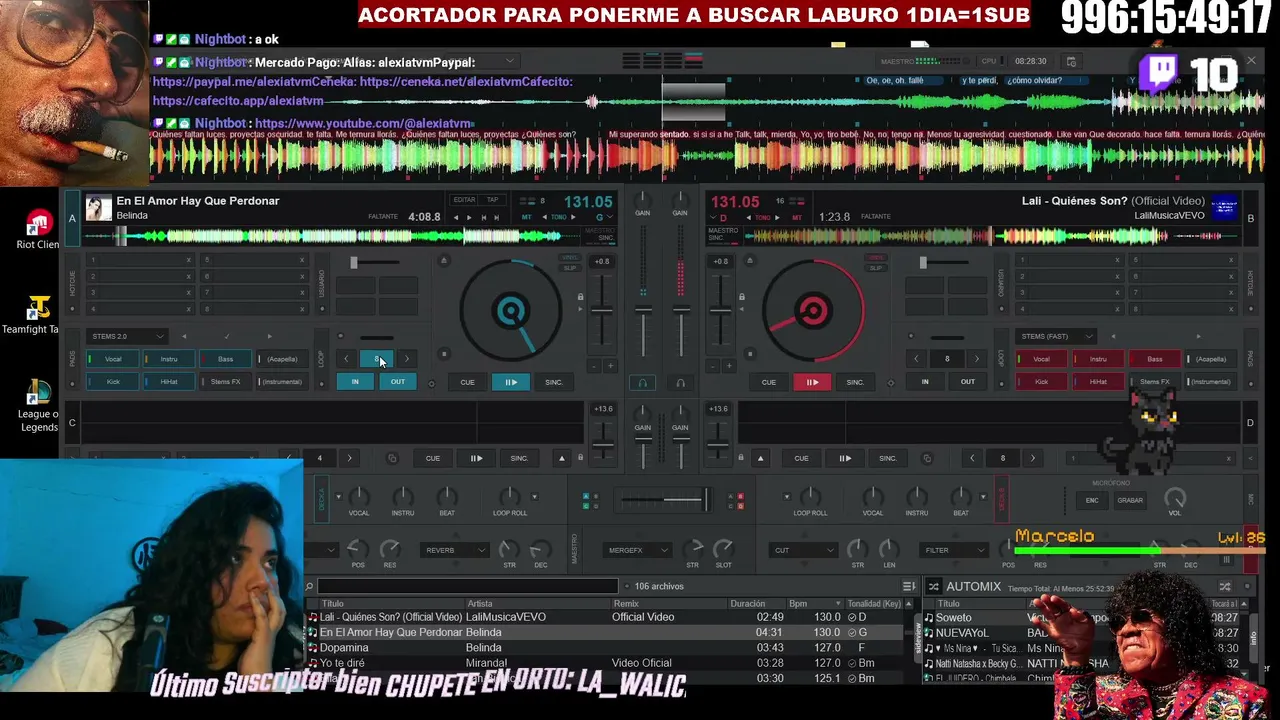Open deck B key D dropdown

719,217
